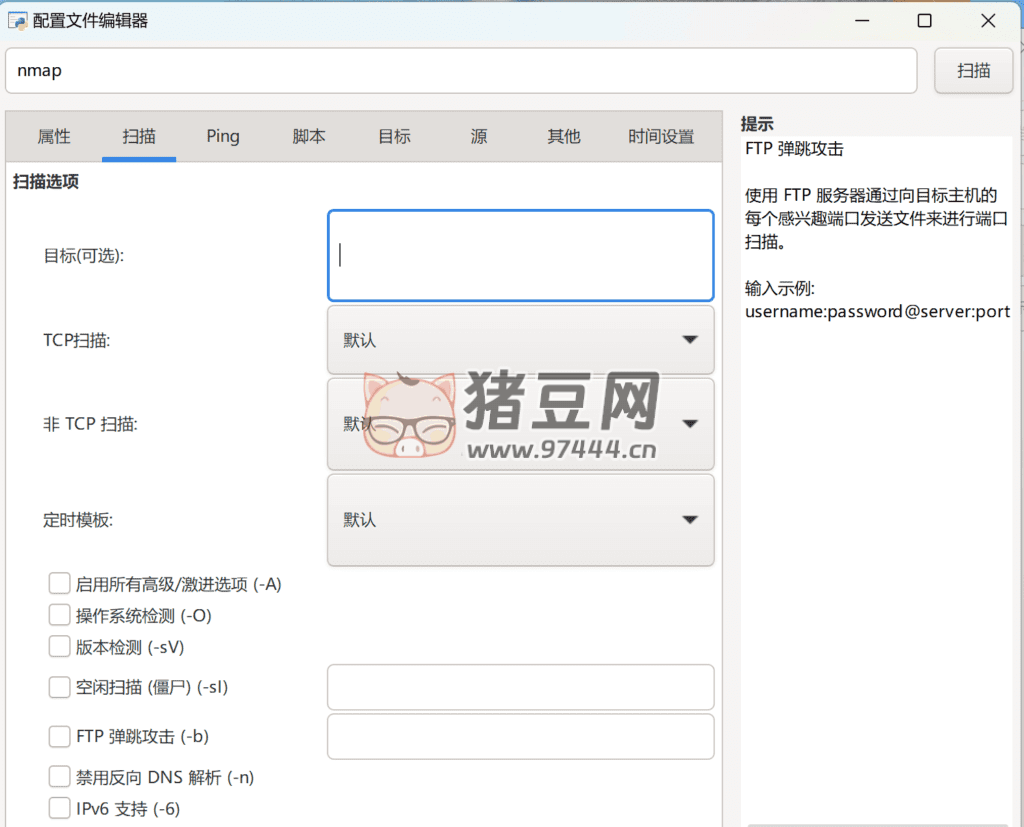This screenshot has width=1024, height=827.
Task: Switch to the 属性 tab
Action: (54, 137)
